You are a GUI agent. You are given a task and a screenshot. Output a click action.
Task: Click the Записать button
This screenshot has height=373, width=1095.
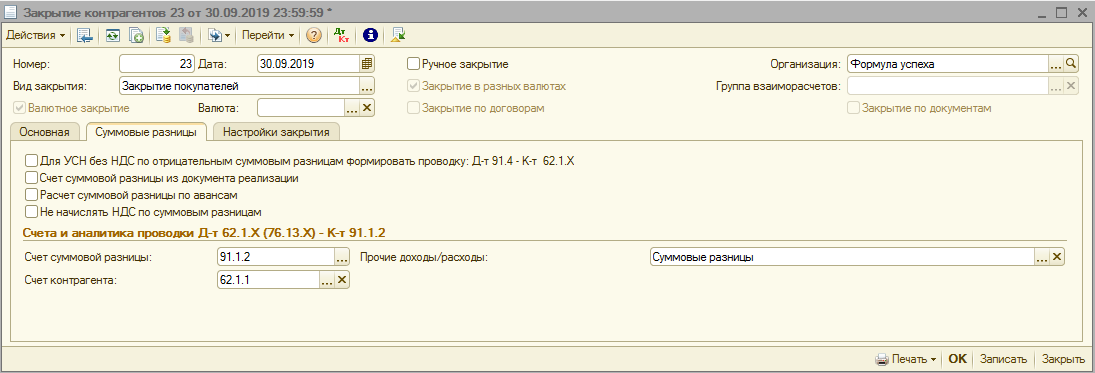(x=1004, y=359)
